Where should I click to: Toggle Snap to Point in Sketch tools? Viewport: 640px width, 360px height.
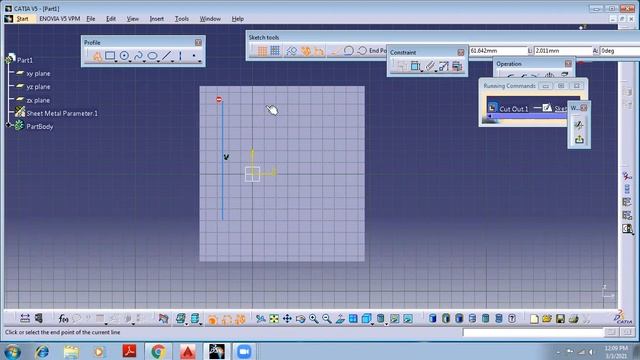tap(275, 51)
